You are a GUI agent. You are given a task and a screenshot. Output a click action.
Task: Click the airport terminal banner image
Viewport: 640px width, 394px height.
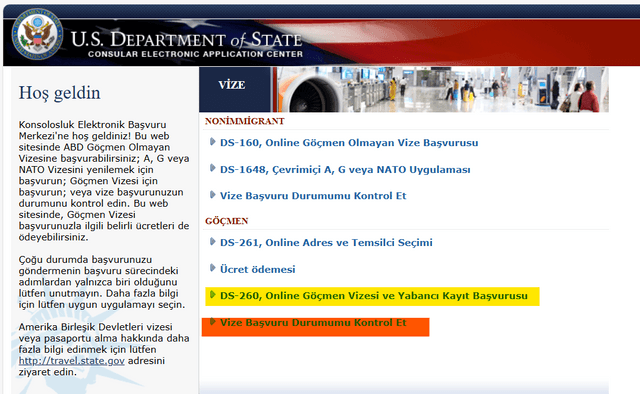click(442, 89)
